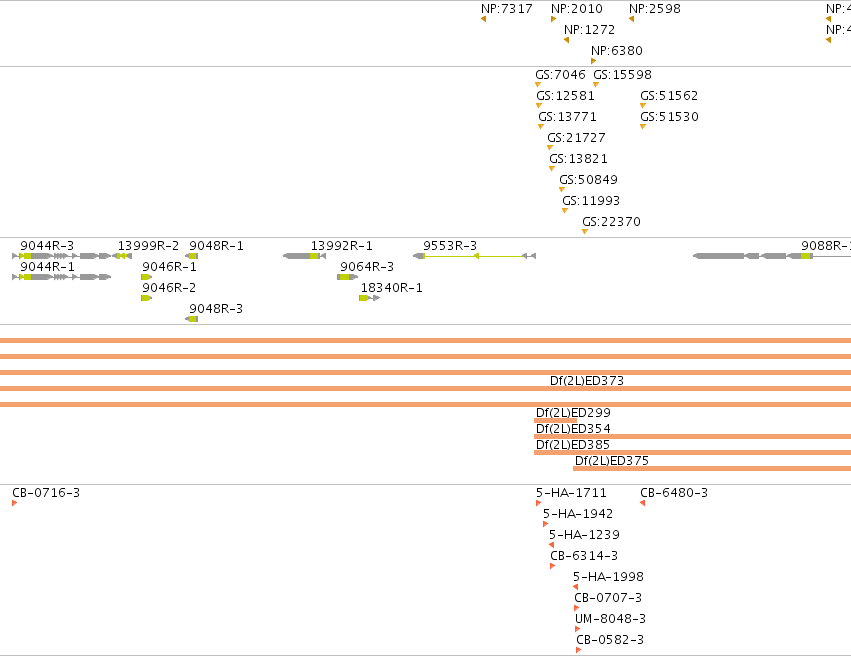Select the CB-0716-3 insertion label

pos(46,493)
